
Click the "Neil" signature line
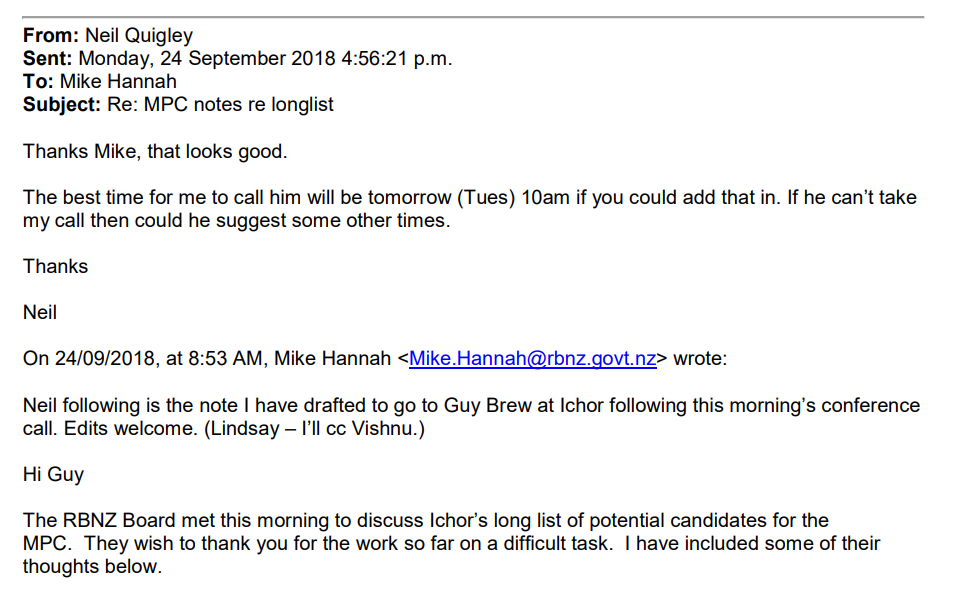click(x=40, y=312)
